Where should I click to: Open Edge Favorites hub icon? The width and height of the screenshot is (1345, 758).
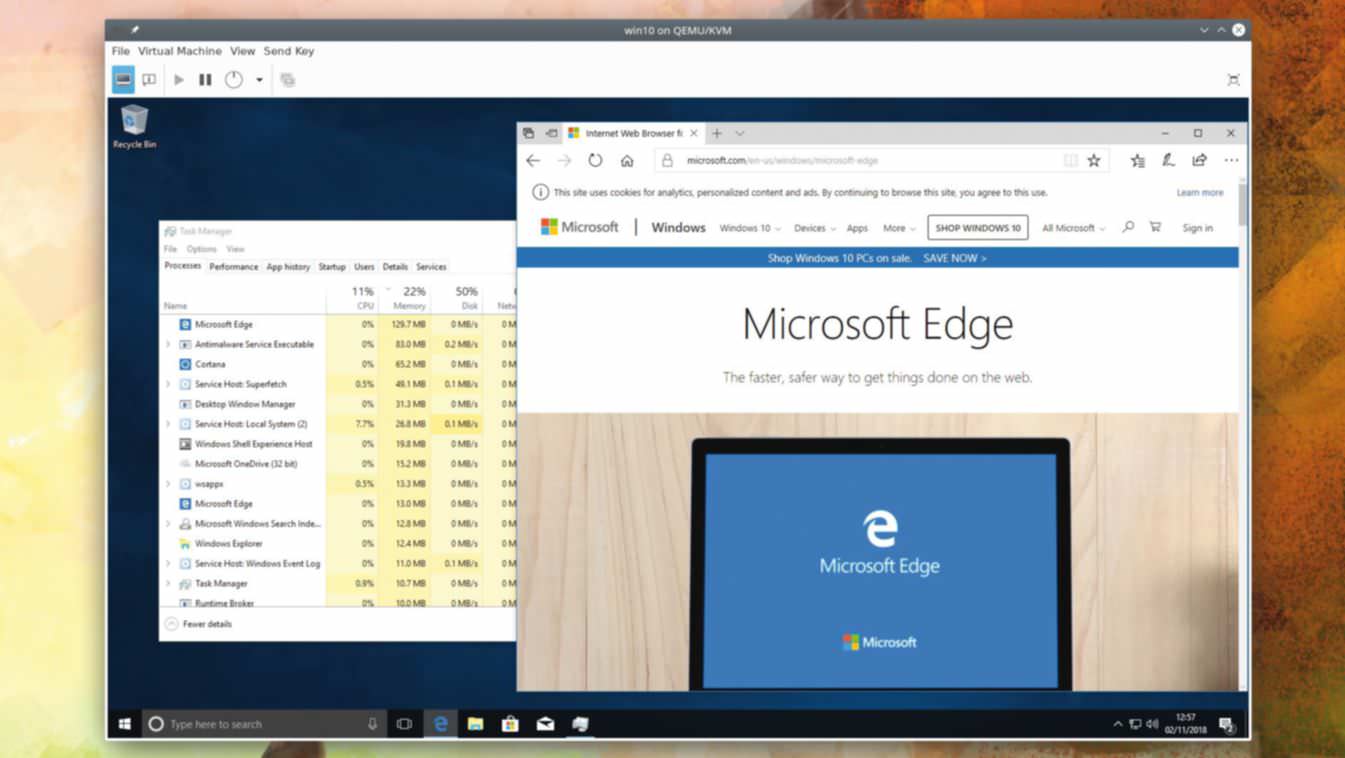1137,160
